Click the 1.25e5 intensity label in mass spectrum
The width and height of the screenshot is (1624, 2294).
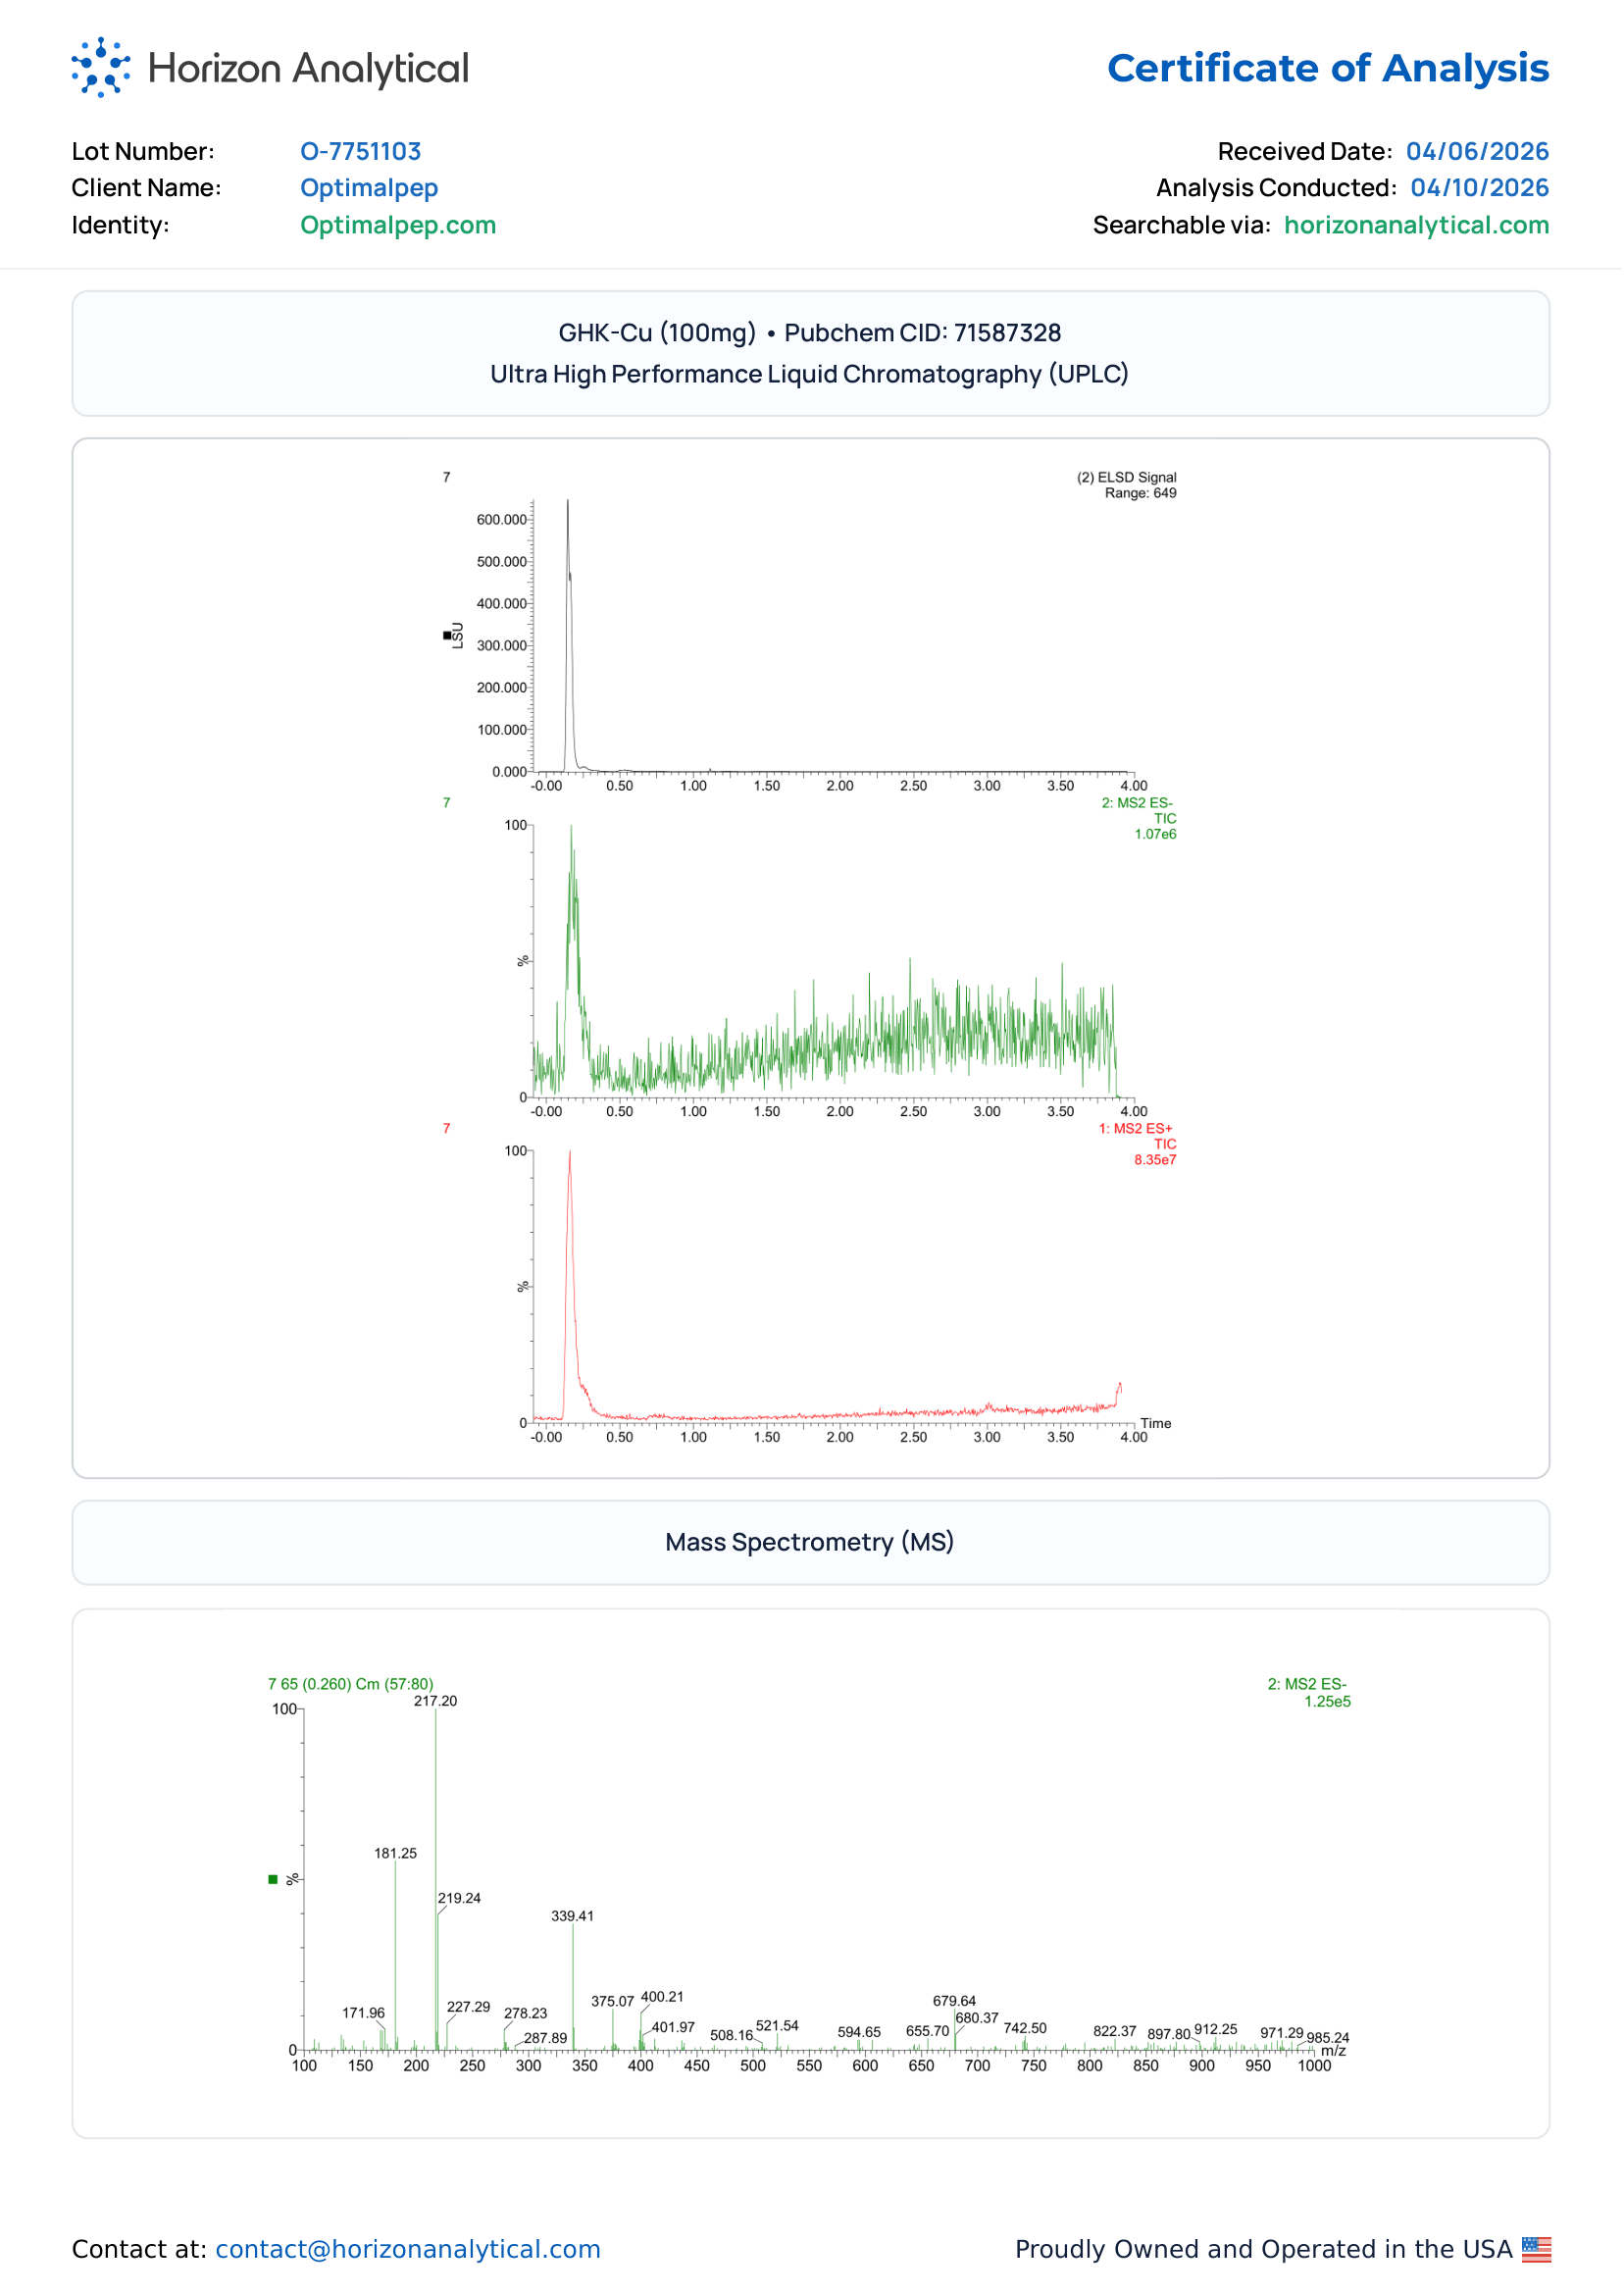[1328, 1703]
